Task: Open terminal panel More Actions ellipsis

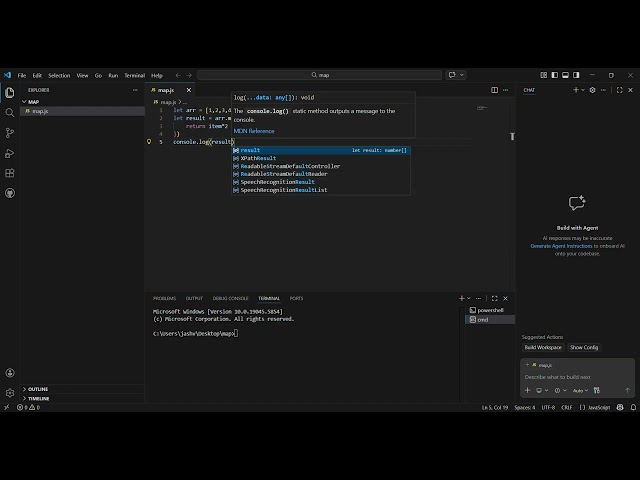Action: [x=478, y=298]
